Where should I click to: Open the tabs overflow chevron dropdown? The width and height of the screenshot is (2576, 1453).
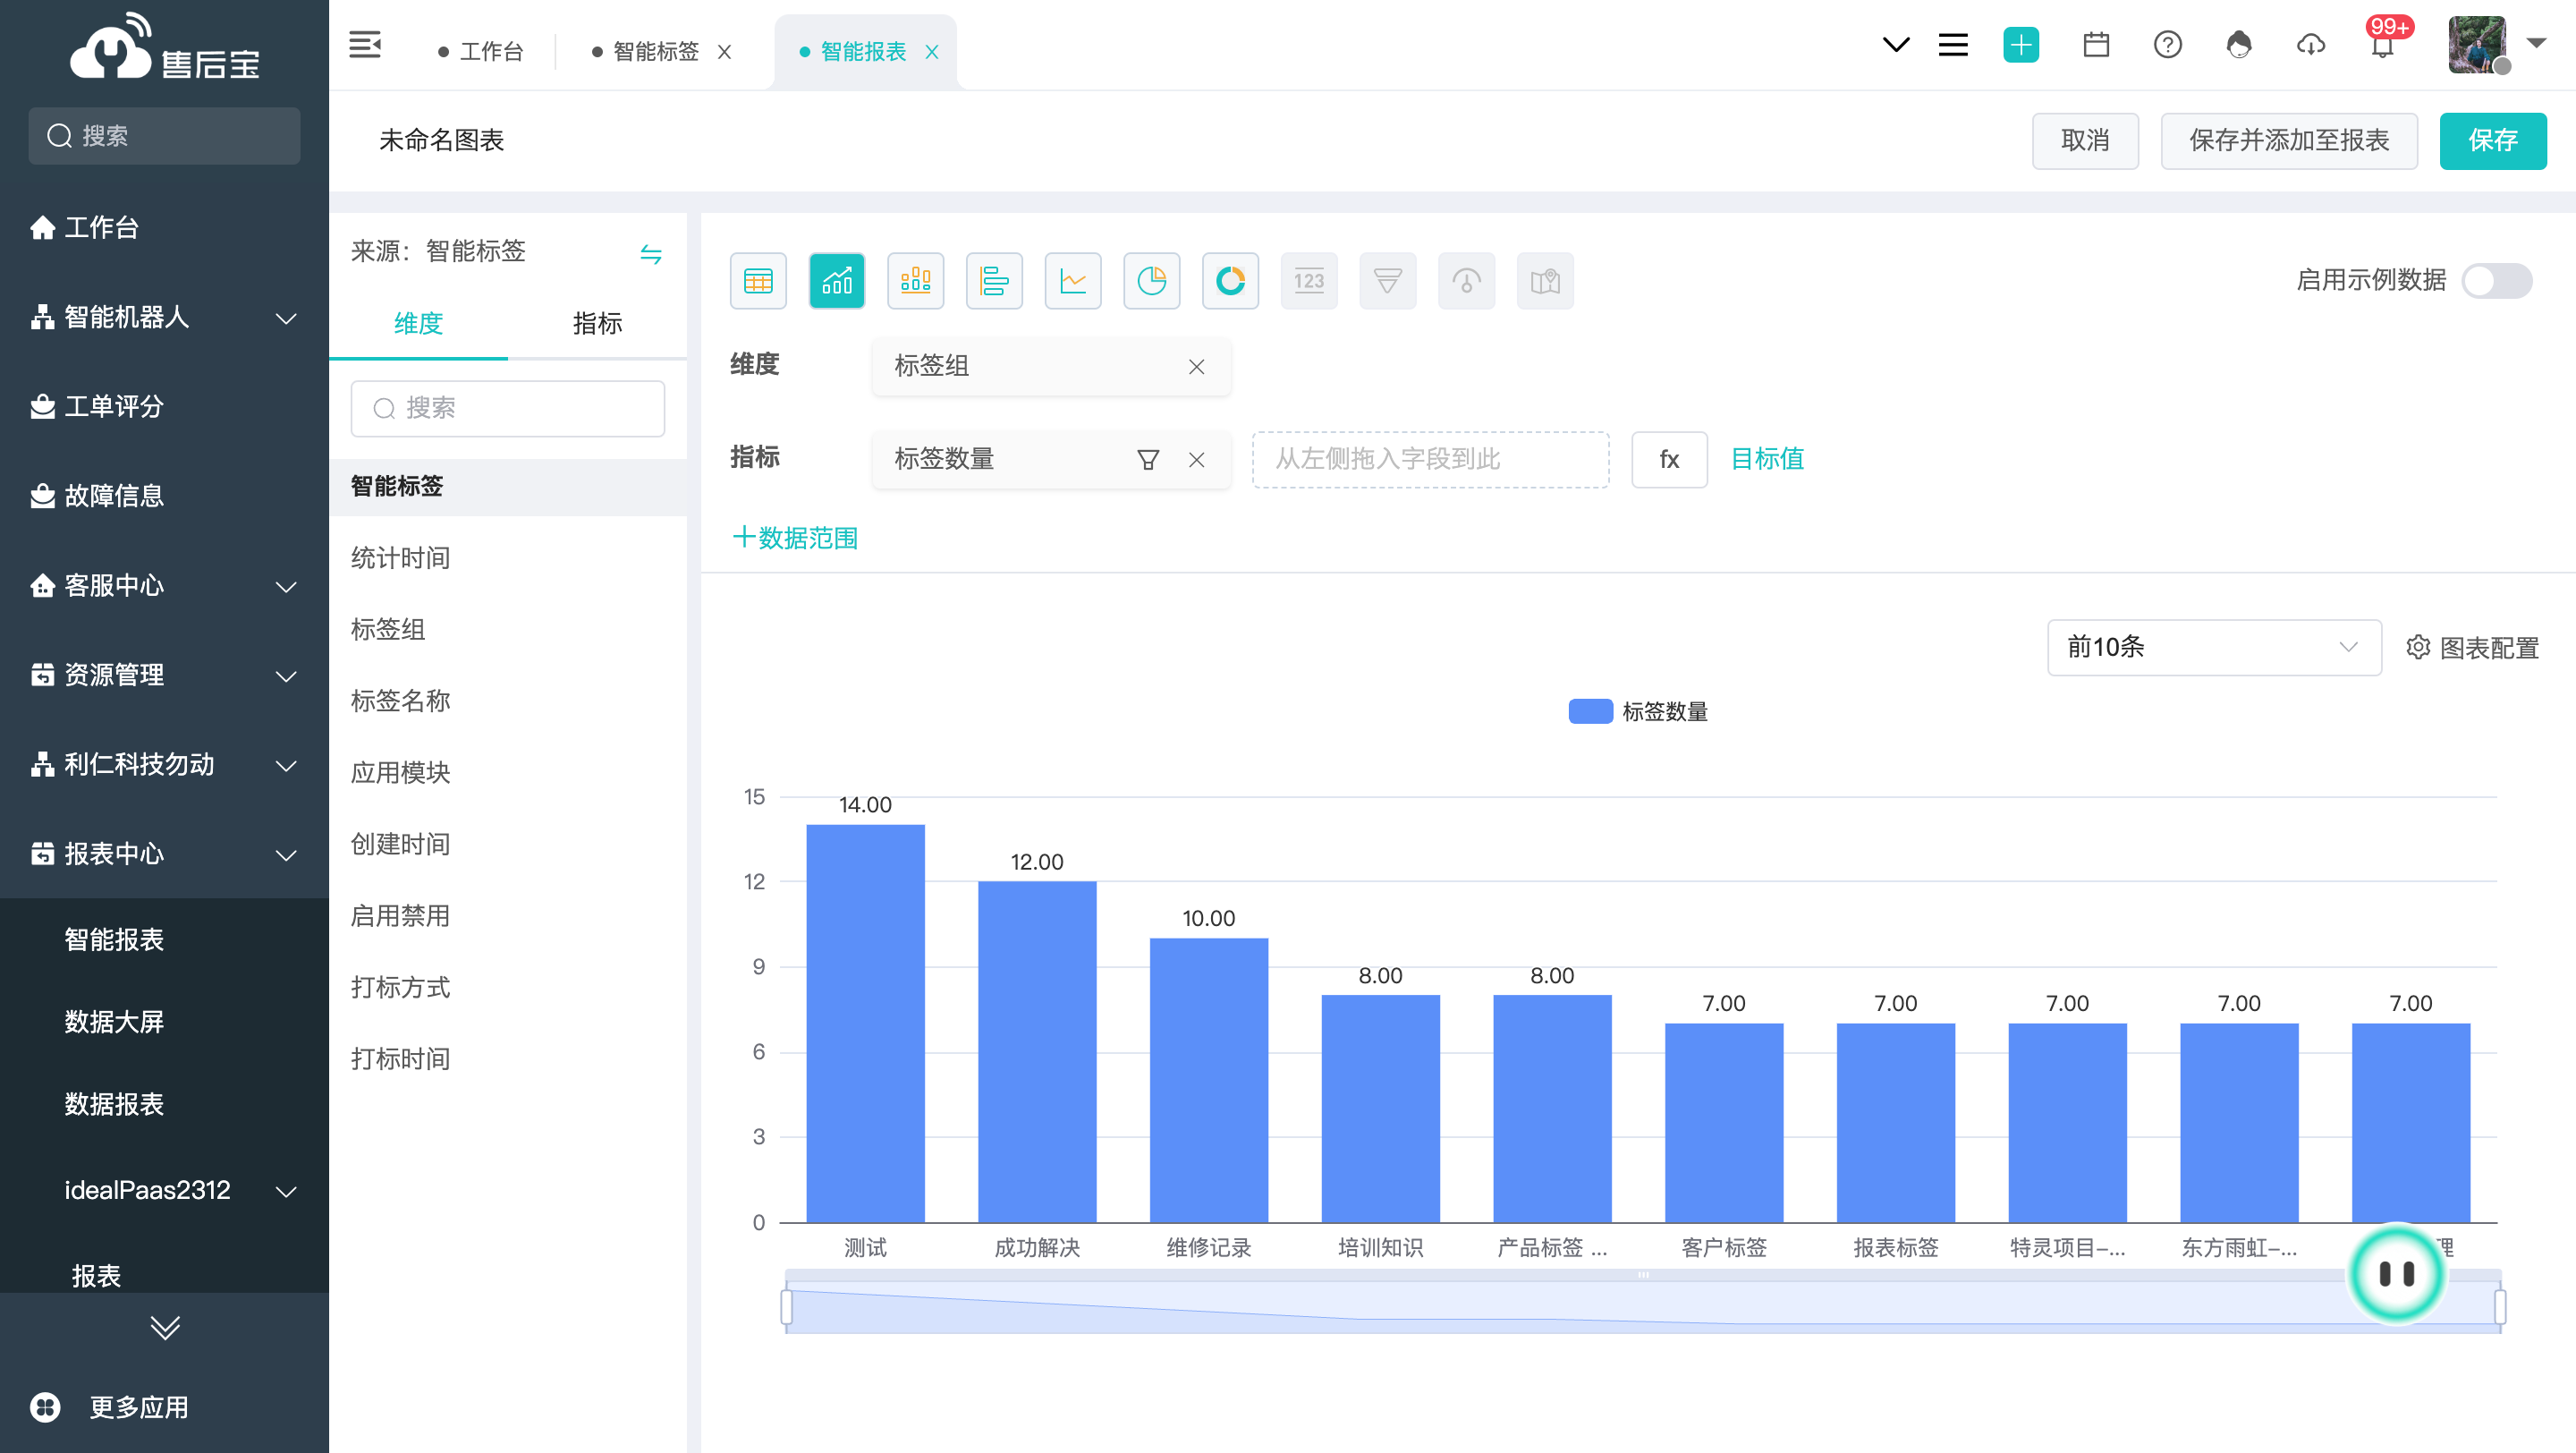point(1896,45)
